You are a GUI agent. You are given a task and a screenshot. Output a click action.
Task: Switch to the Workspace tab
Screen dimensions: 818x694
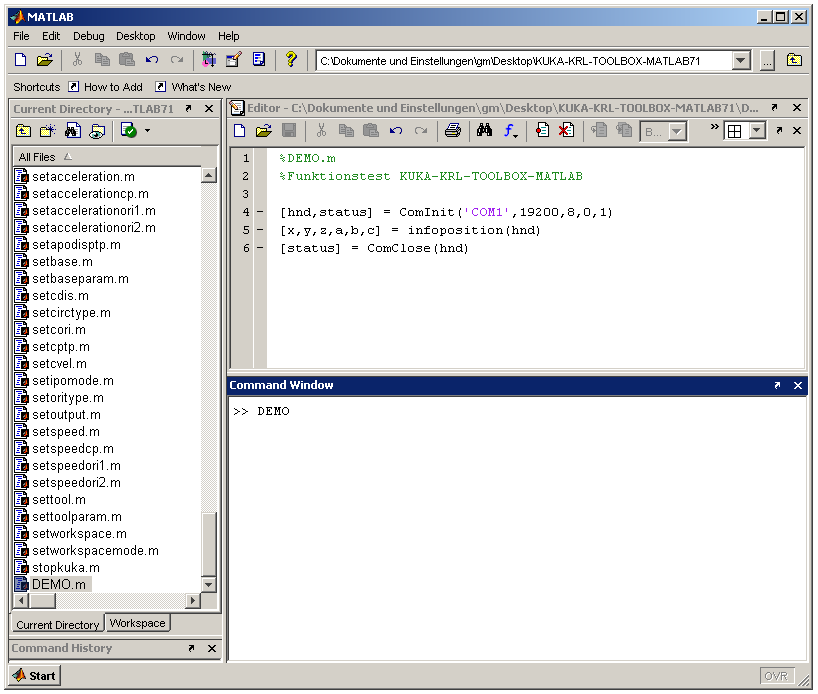coord(138,623)
